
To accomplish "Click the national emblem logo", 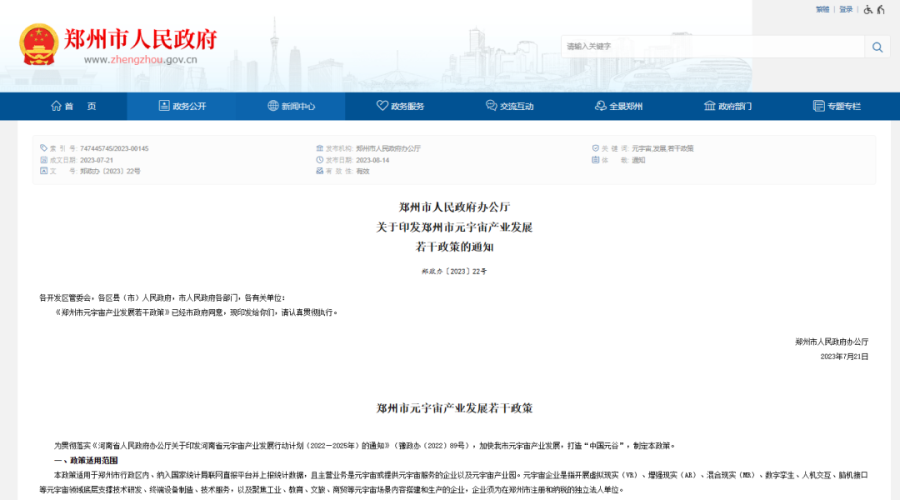I will click(x=39, y=45).
